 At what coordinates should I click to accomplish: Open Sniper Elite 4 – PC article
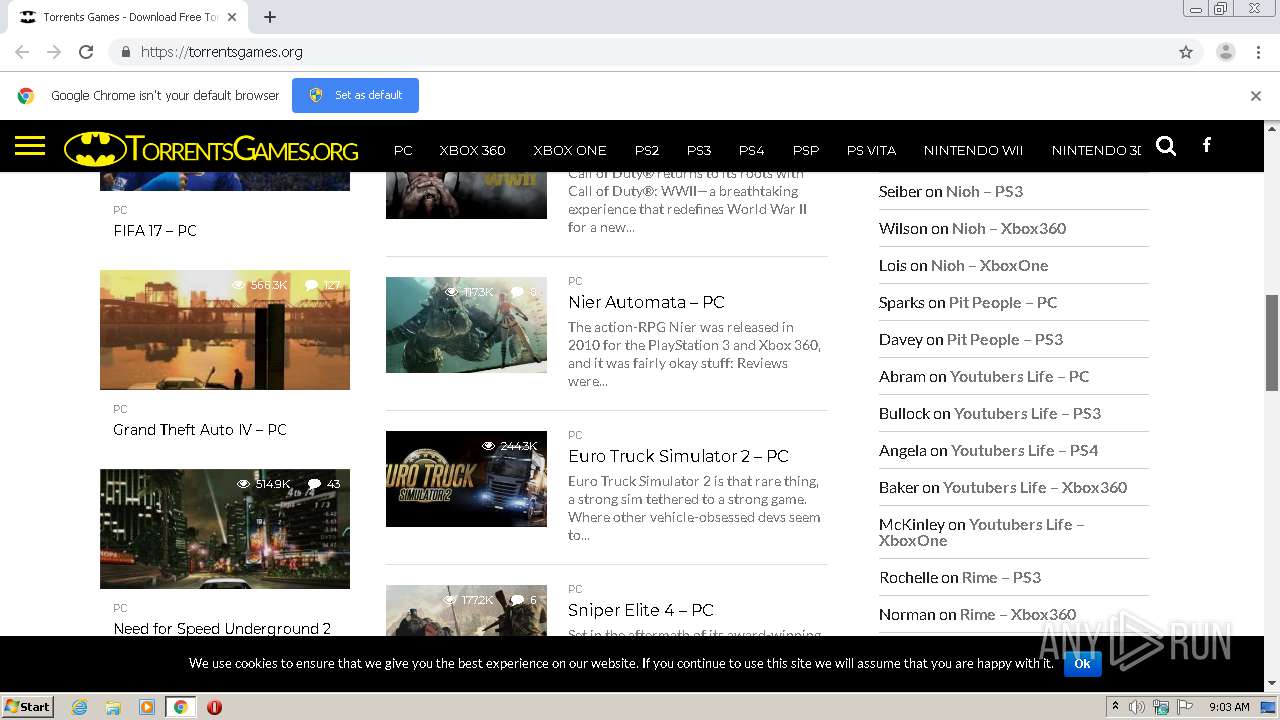click(x=641, y=610)
